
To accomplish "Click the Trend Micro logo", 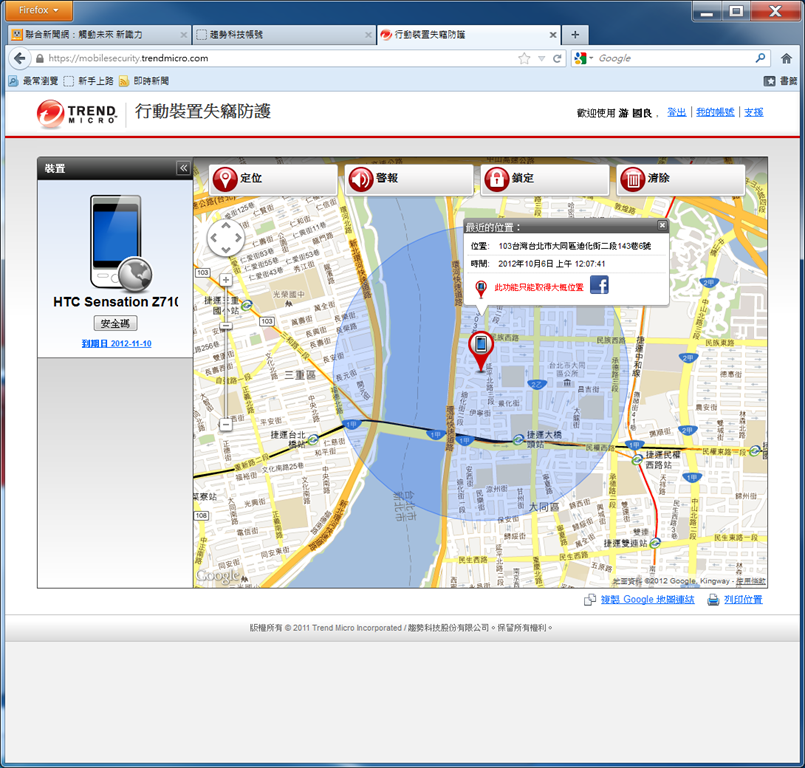I will [x=76, y=113].
